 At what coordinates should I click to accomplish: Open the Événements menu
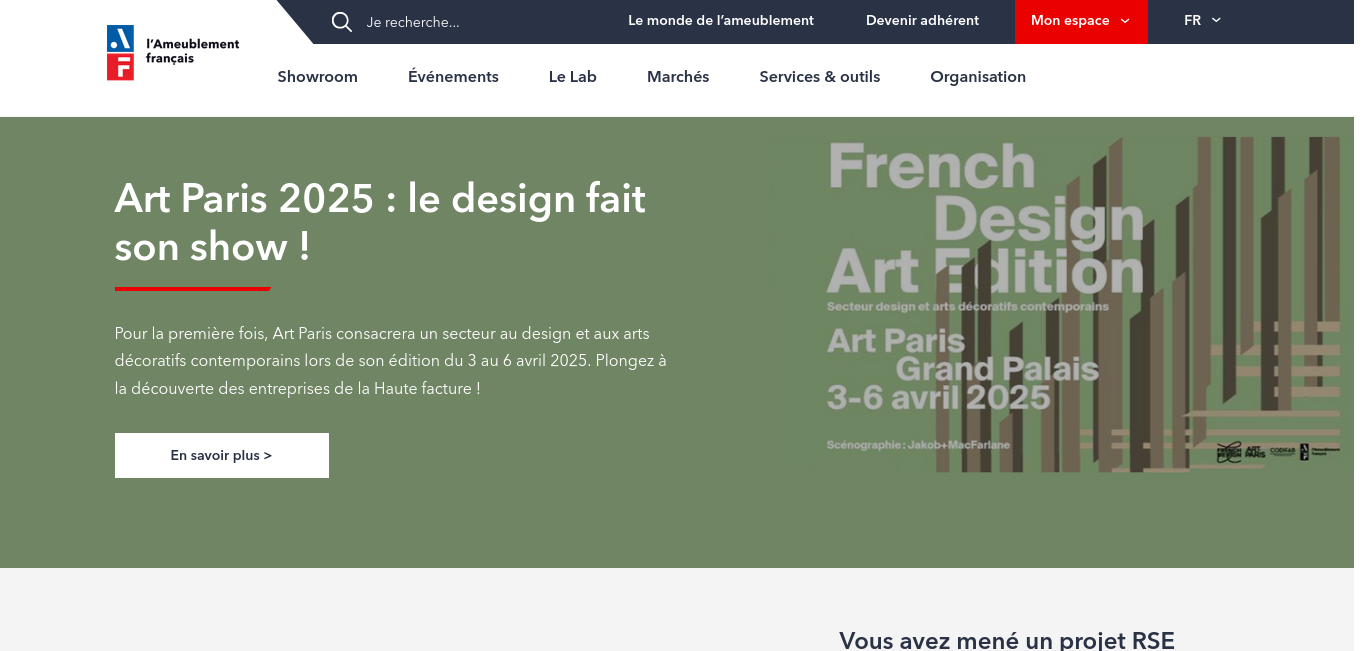(453, 77)
